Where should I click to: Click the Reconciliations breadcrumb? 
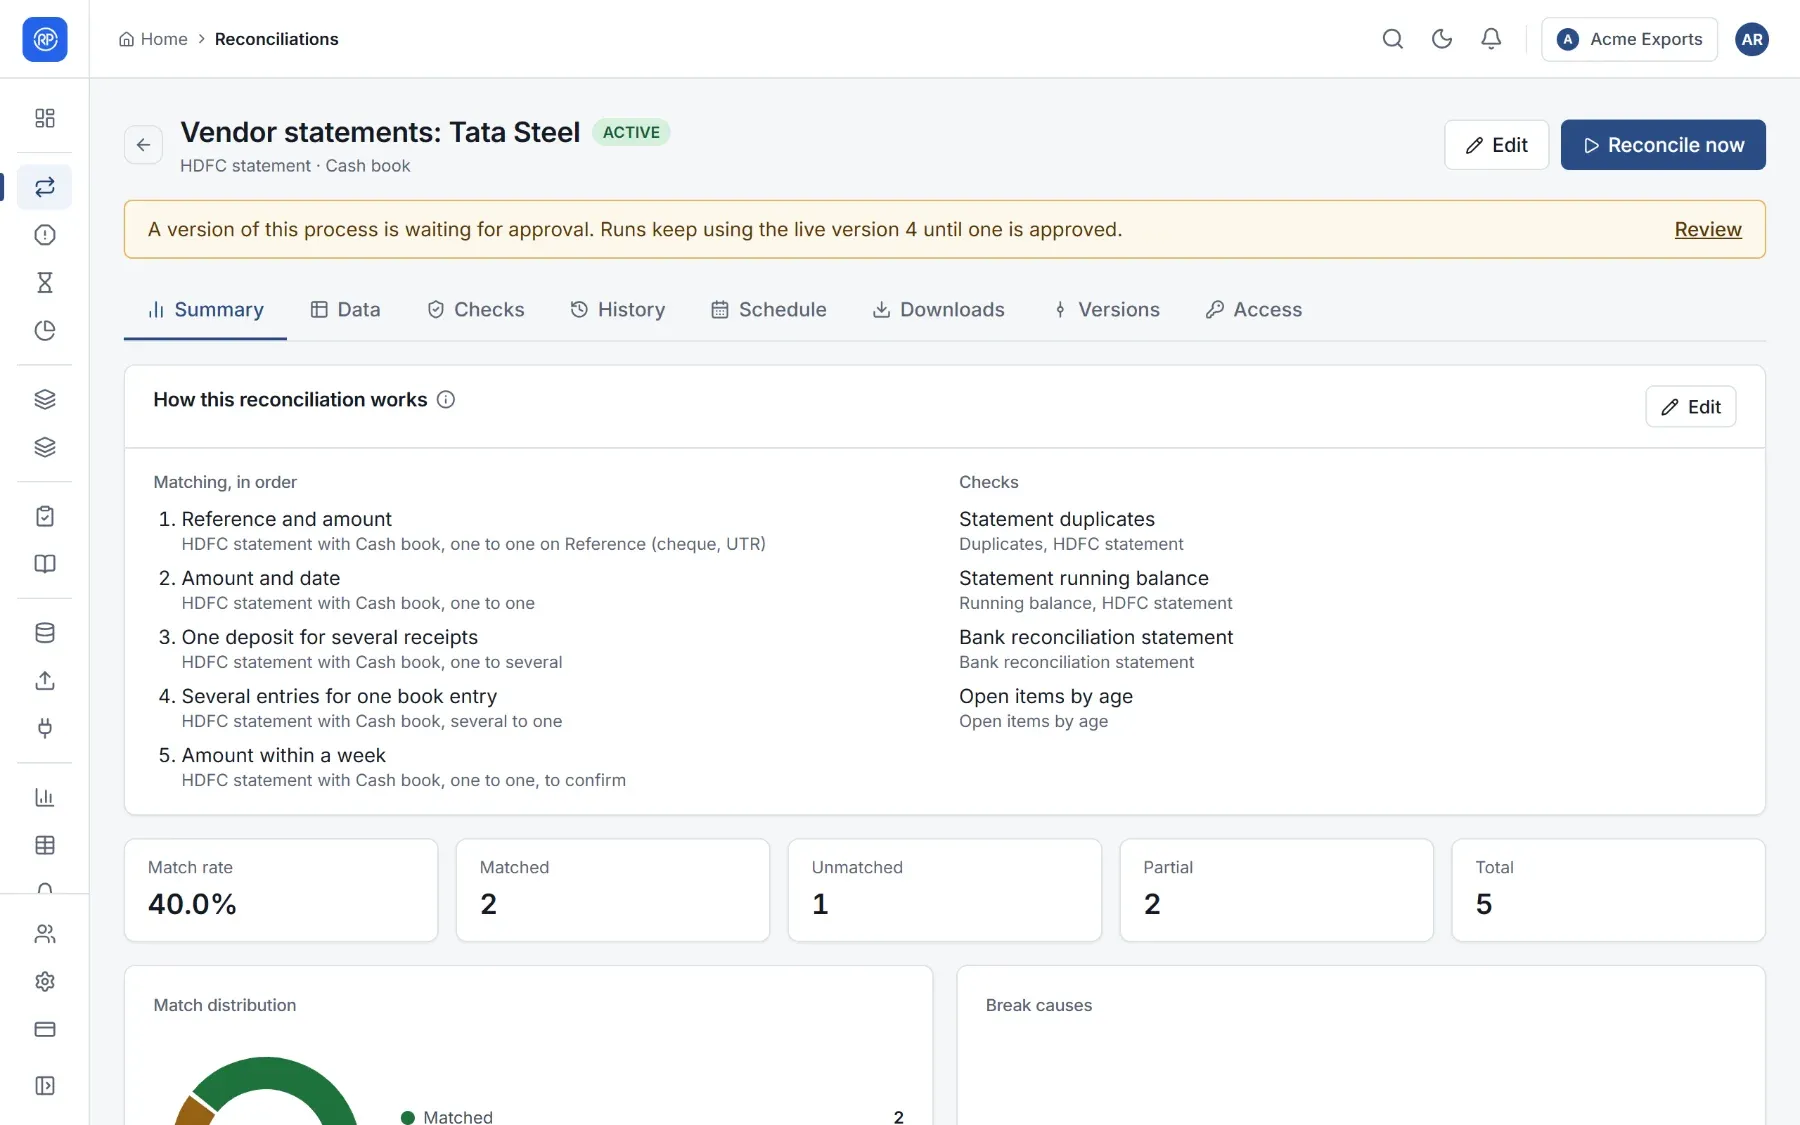[x=276, y=39]
